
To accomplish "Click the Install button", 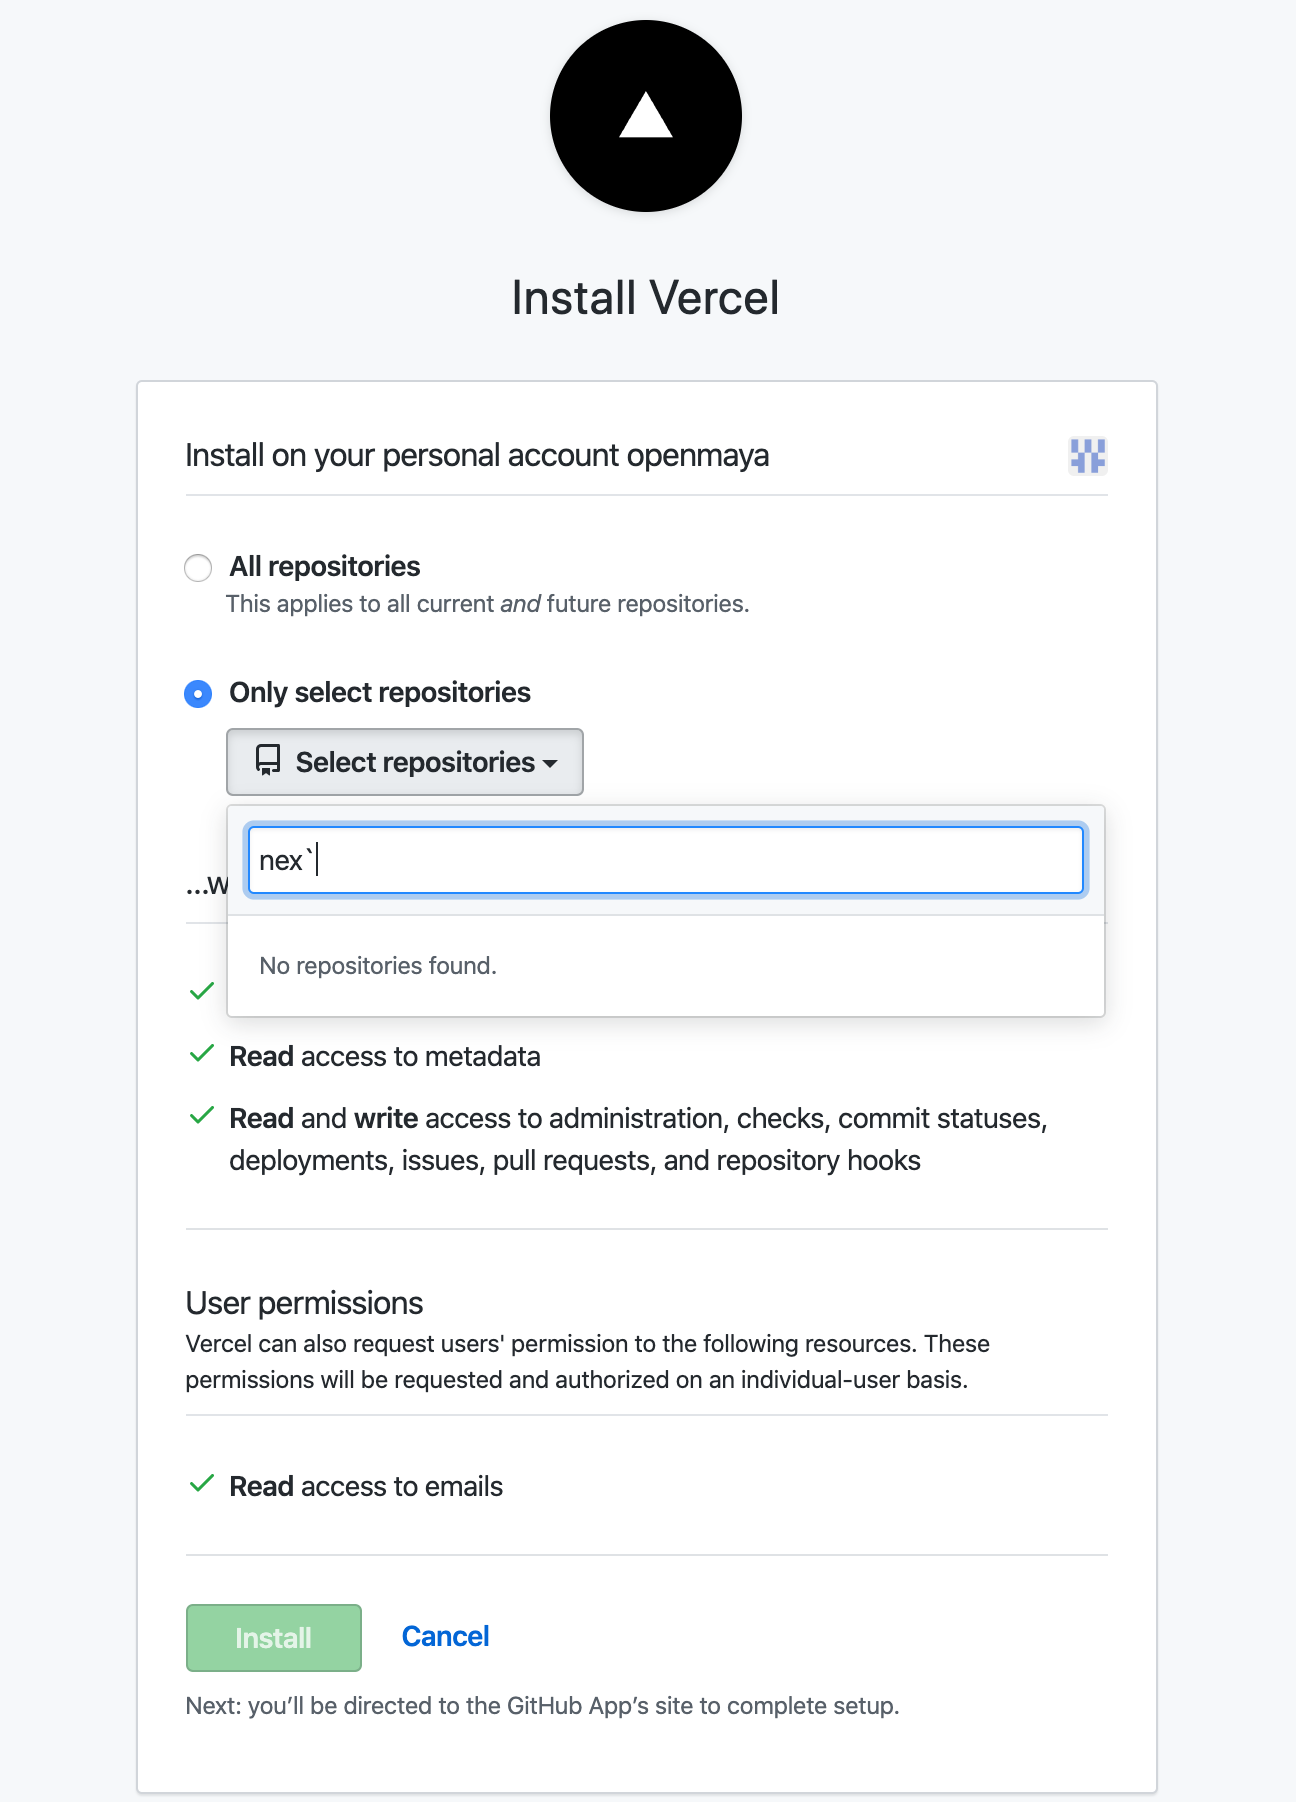I will coord(274,1638).
